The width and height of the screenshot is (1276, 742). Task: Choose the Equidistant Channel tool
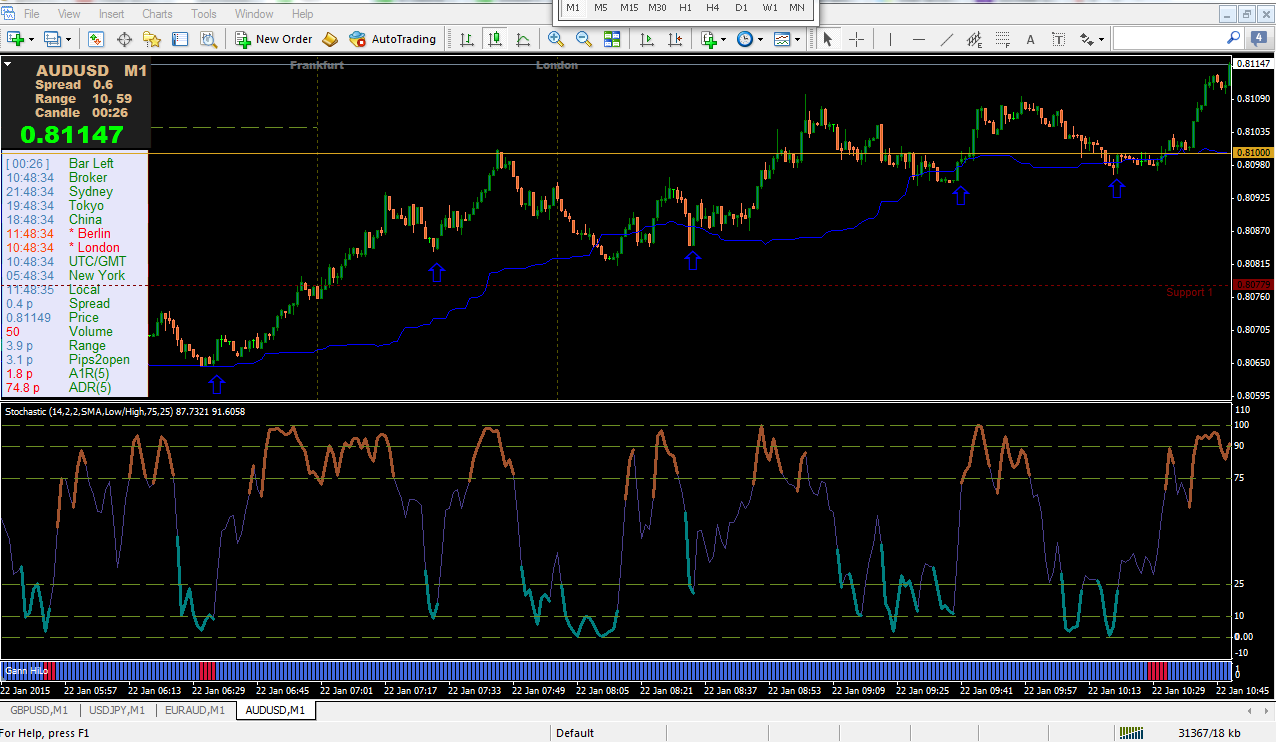(x=975, y=39)
